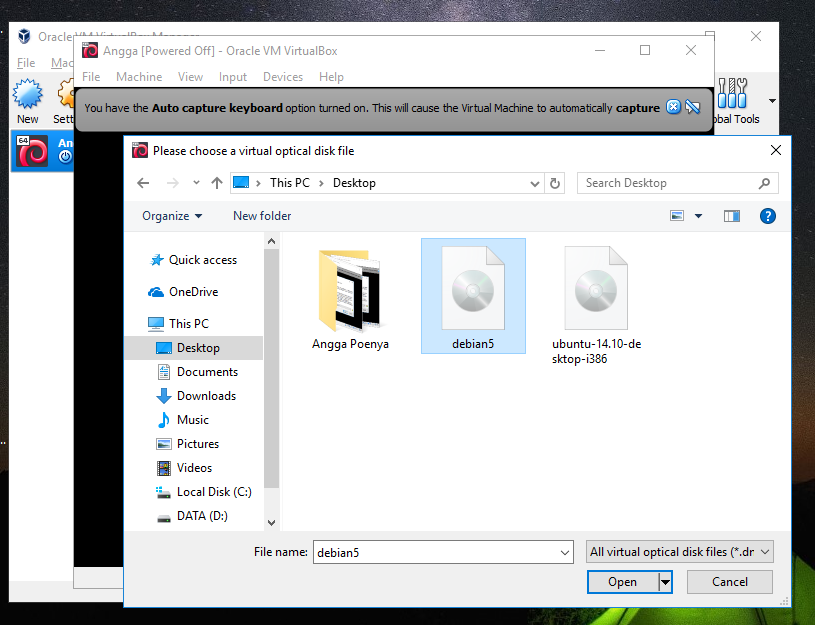Expand the Open button split arrow
The width and height of the screenshot is (815, 625).
tap(665, 582)
